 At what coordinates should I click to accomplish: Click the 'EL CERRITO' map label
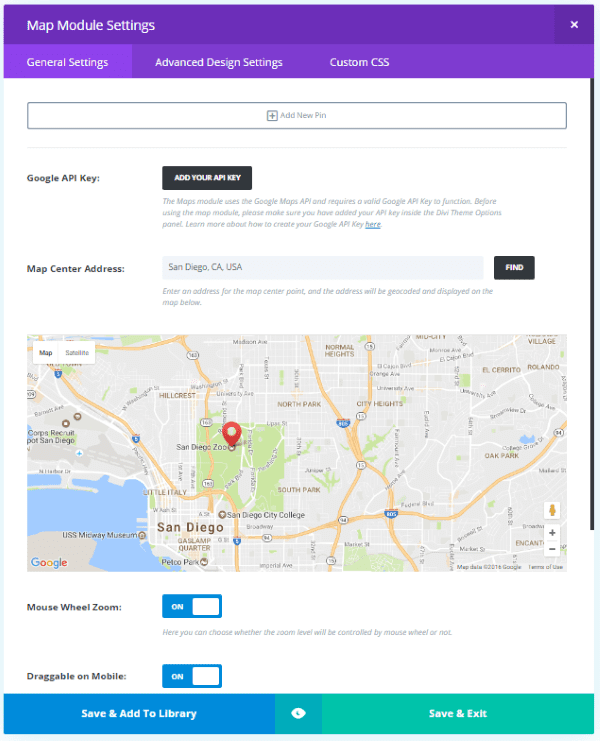[x=501, y=370]
